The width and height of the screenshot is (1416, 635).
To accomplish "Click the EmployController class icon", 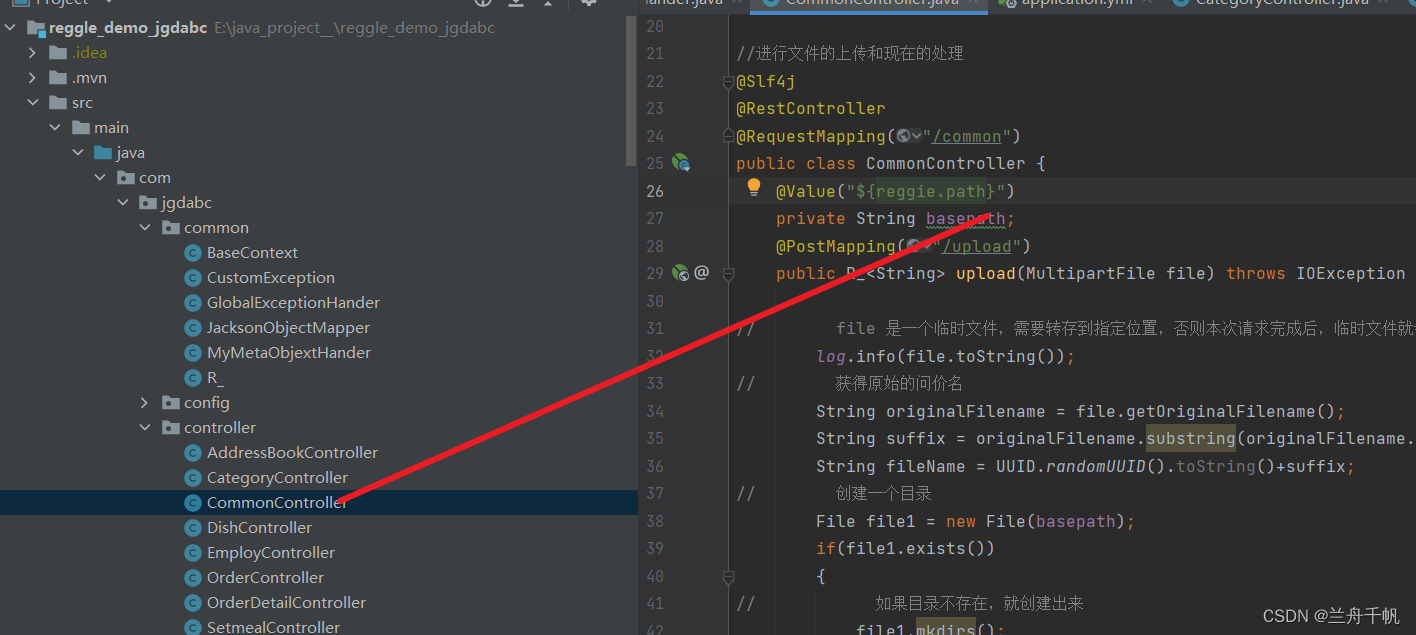I will [x=193, y=553].
